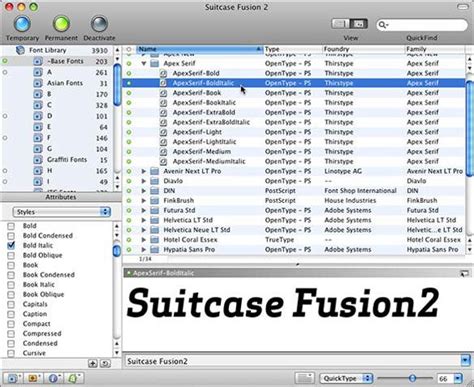Select the Asian Fonts set icon
The width and height of the screenshot is (474, 387).
point(38,83)
